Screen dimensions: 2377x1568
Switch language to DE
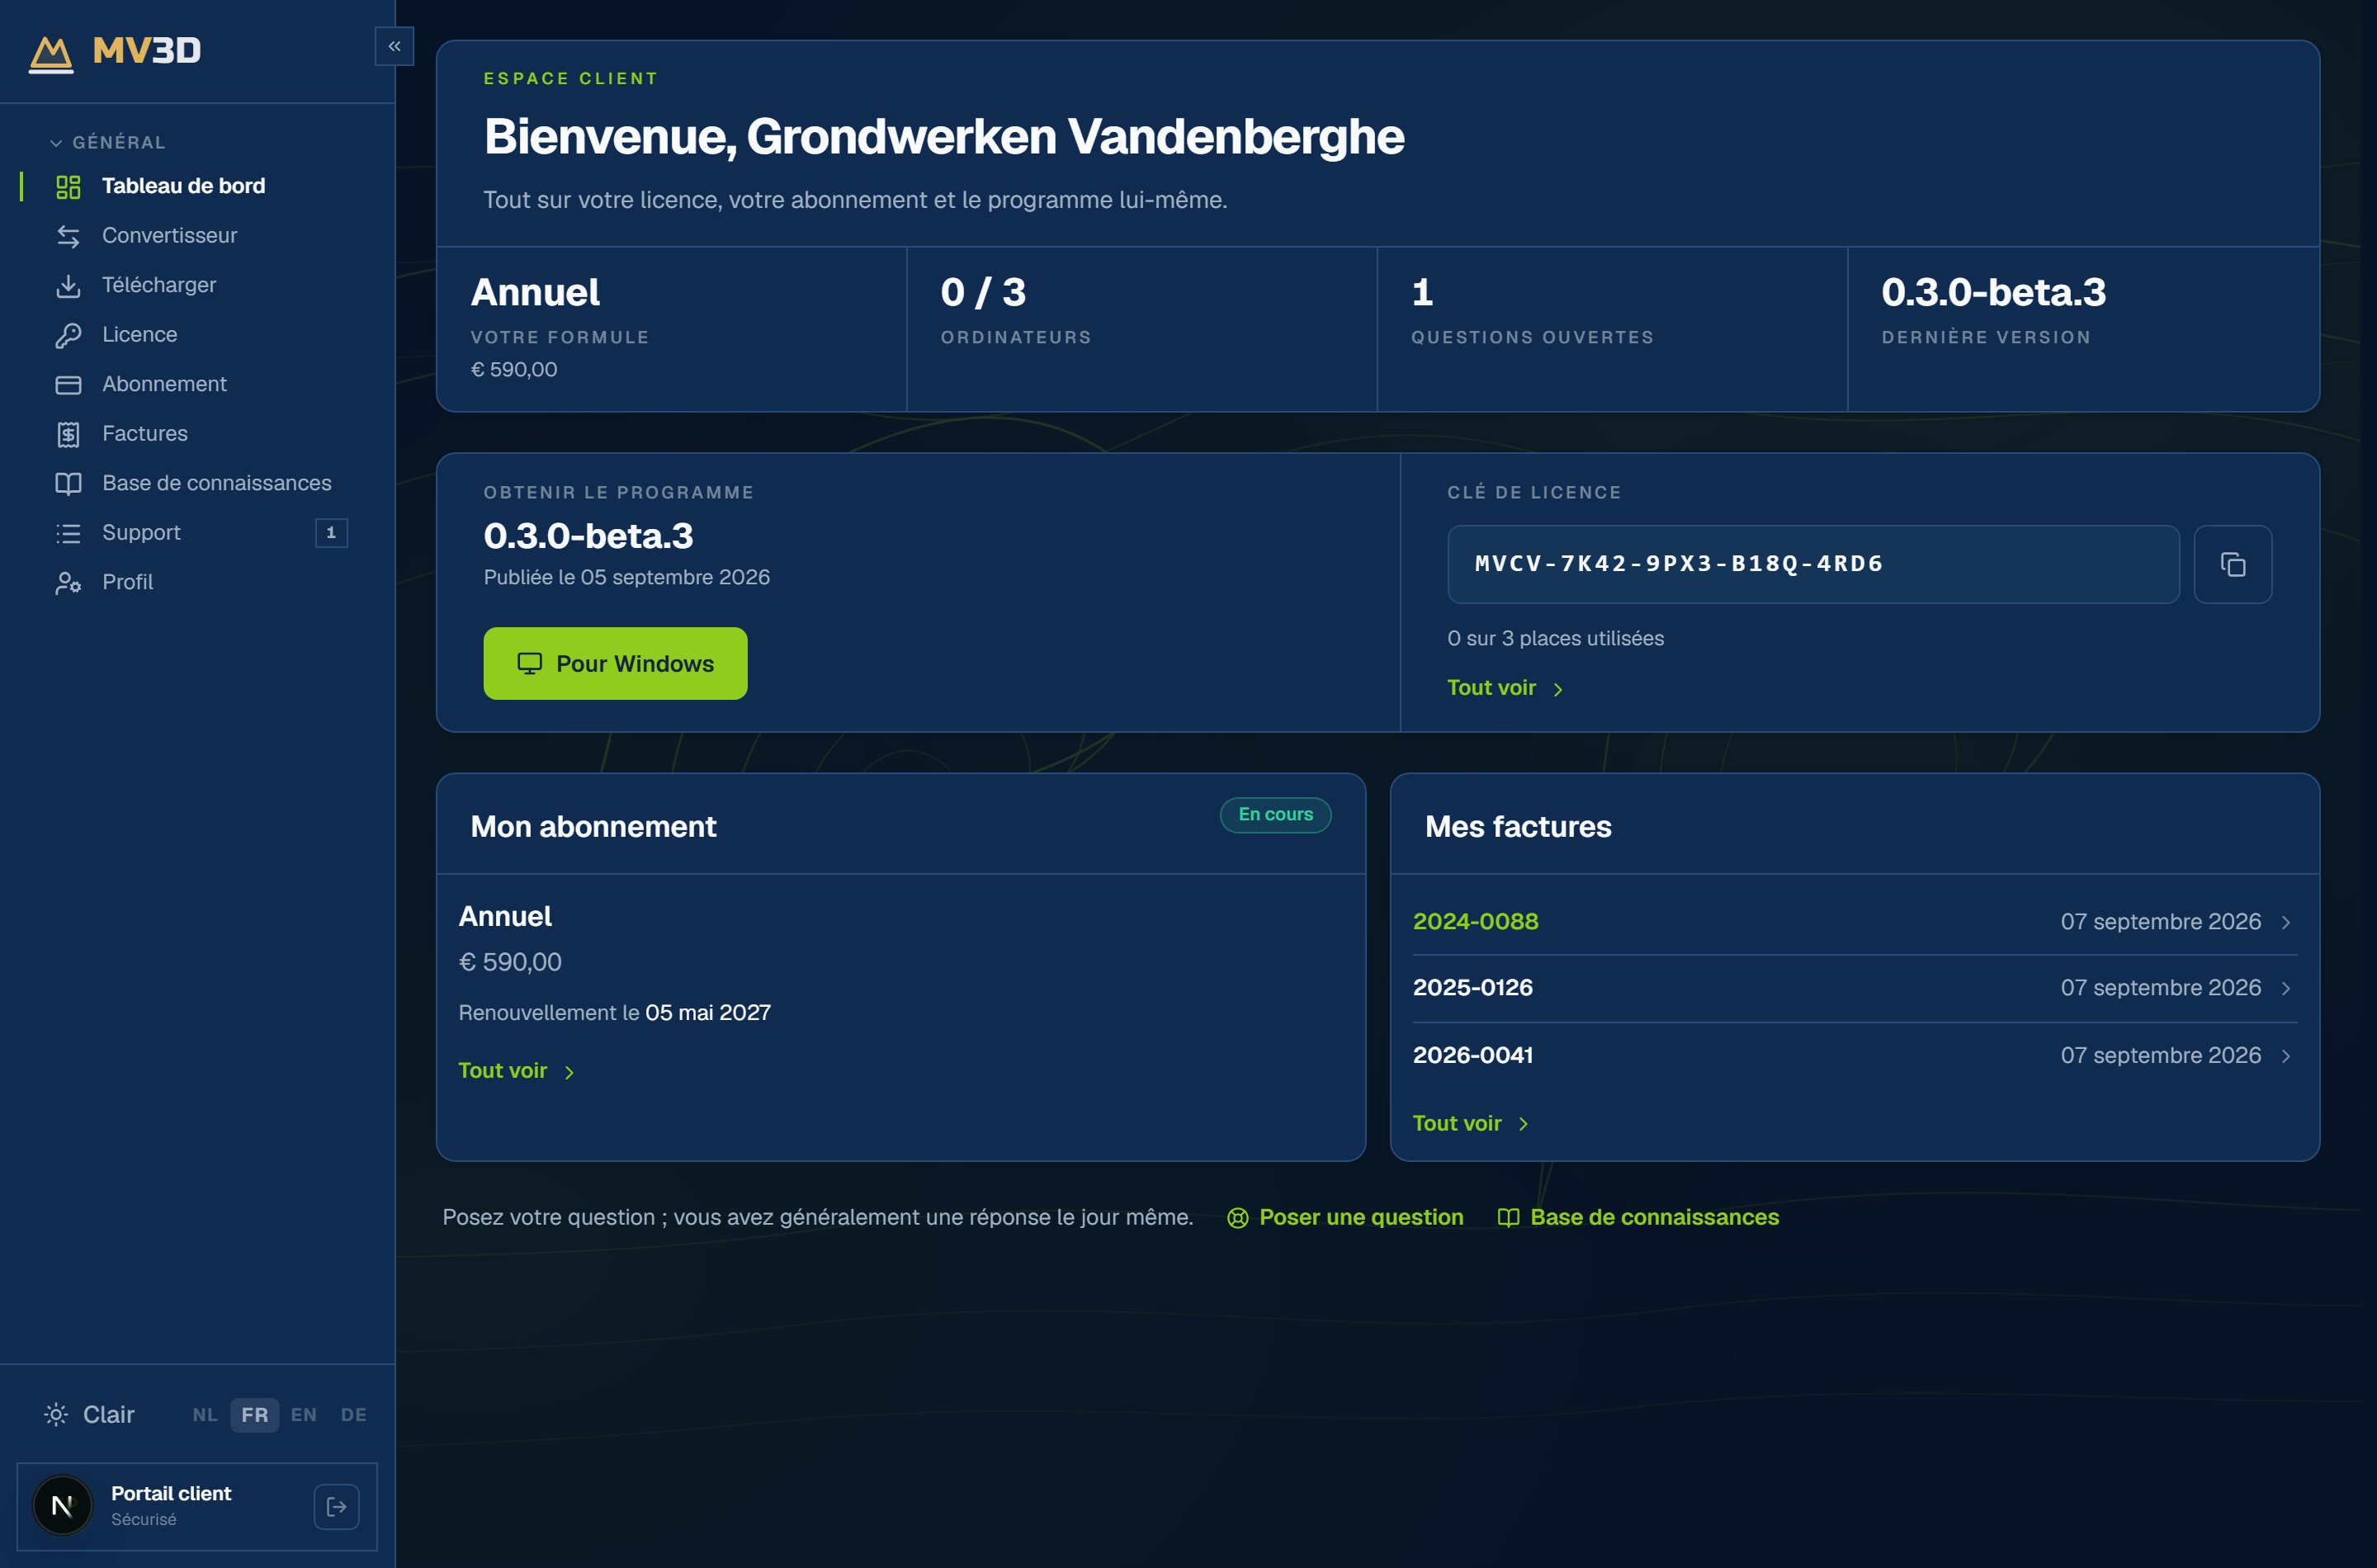[x=354, y=1415]
